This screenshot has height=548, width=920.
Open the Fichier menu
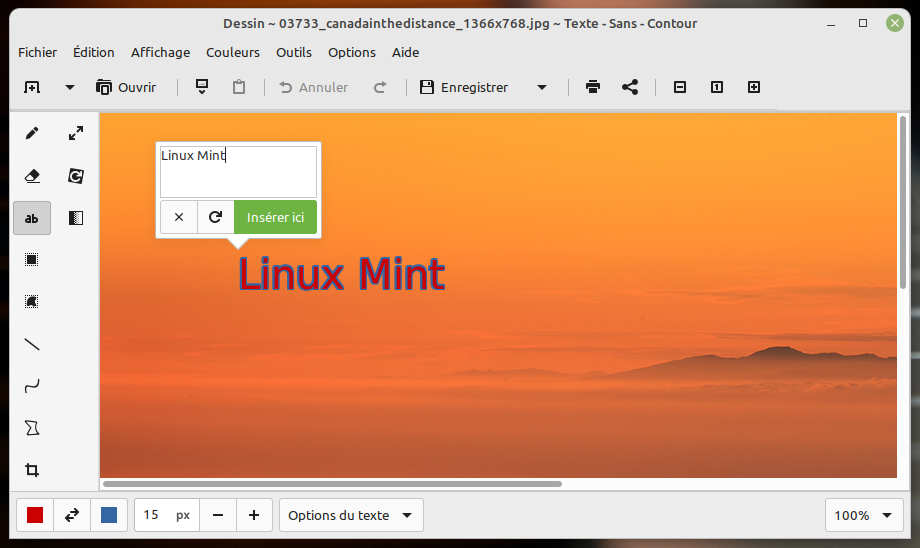pos(38,52)
